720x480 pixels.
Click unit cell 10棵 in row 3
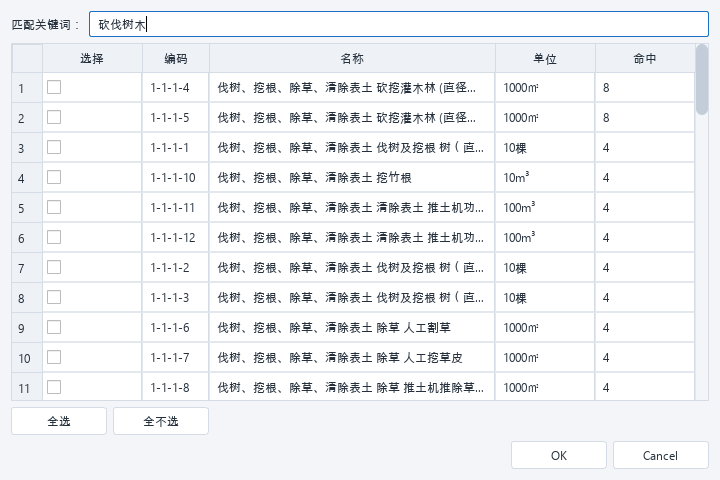(x=545, y=147)
